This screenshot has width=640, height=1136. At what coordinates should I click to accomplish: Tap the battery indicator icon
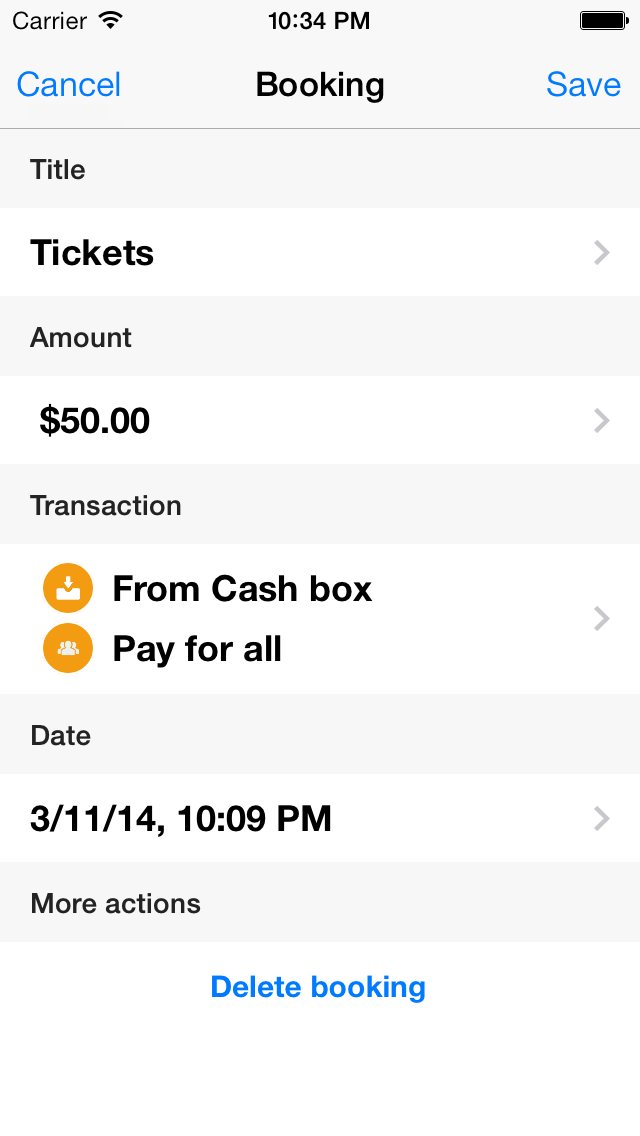coord(603,20)
